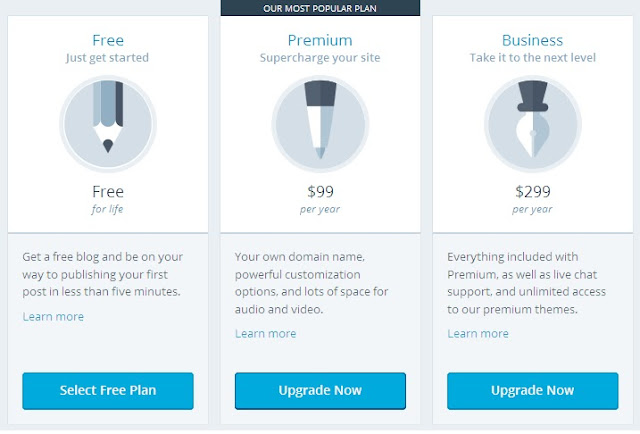The image size is (640, 434).
Task: Click the fountain pen nib Business icon
Action: (533, 123)
